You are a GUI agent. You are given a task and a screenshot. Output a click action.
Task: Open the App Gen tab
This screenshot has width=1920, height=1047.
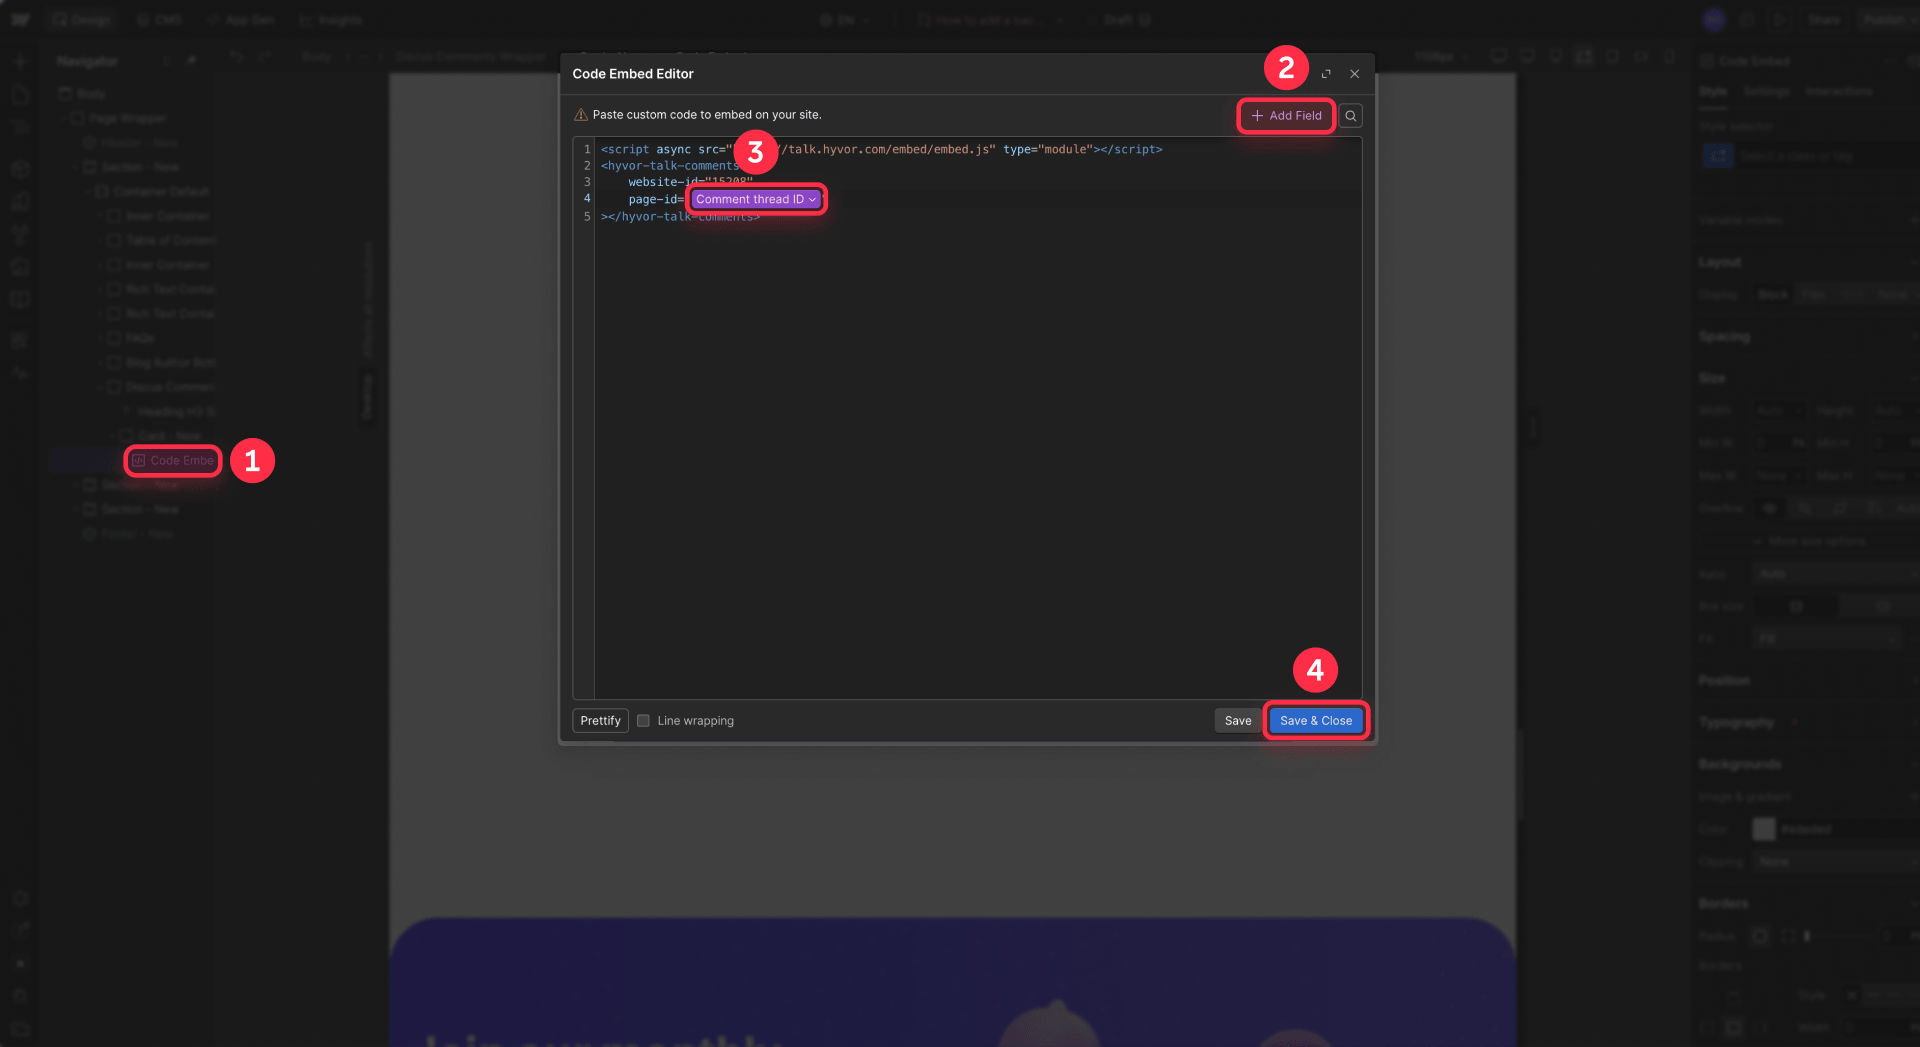coord(239,20)
